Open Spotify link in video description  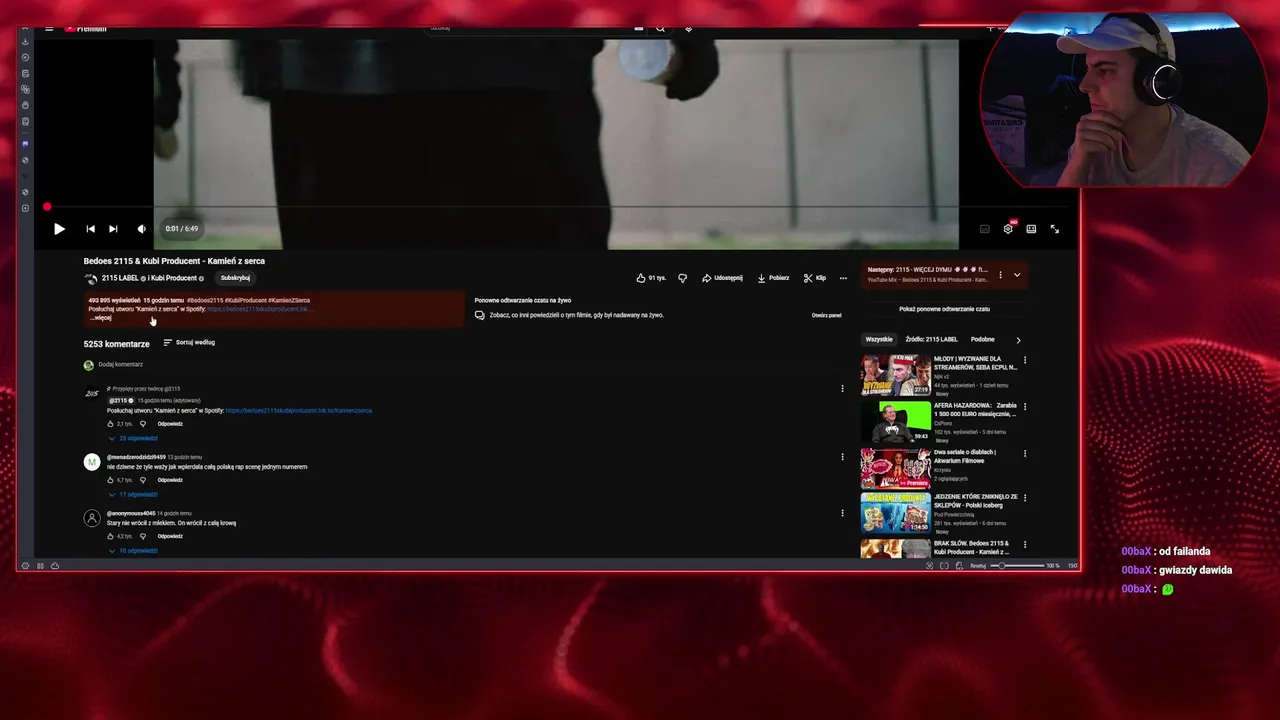click(260, 309)
